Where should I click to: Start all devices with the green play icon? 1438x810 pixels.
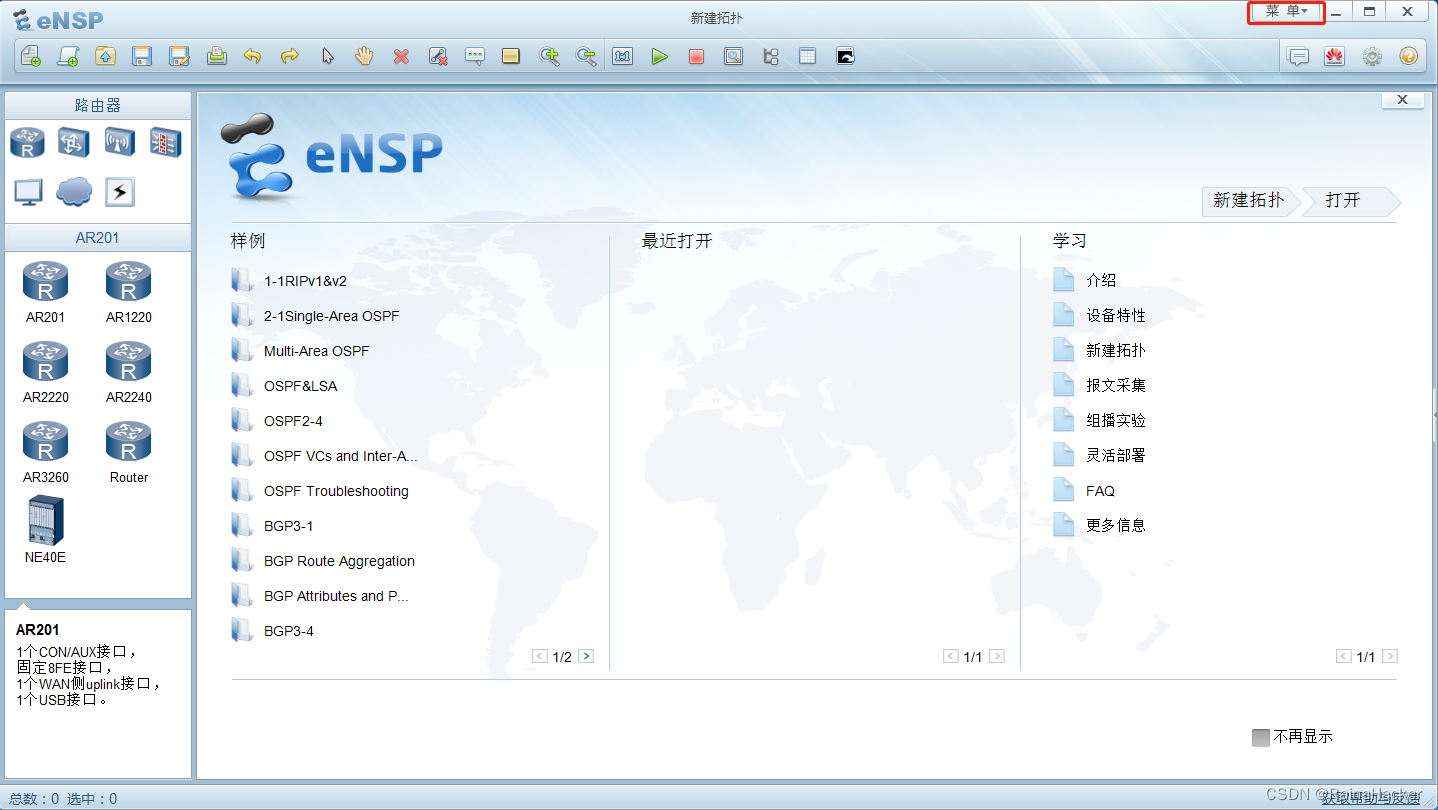click(x=660, y=56)
